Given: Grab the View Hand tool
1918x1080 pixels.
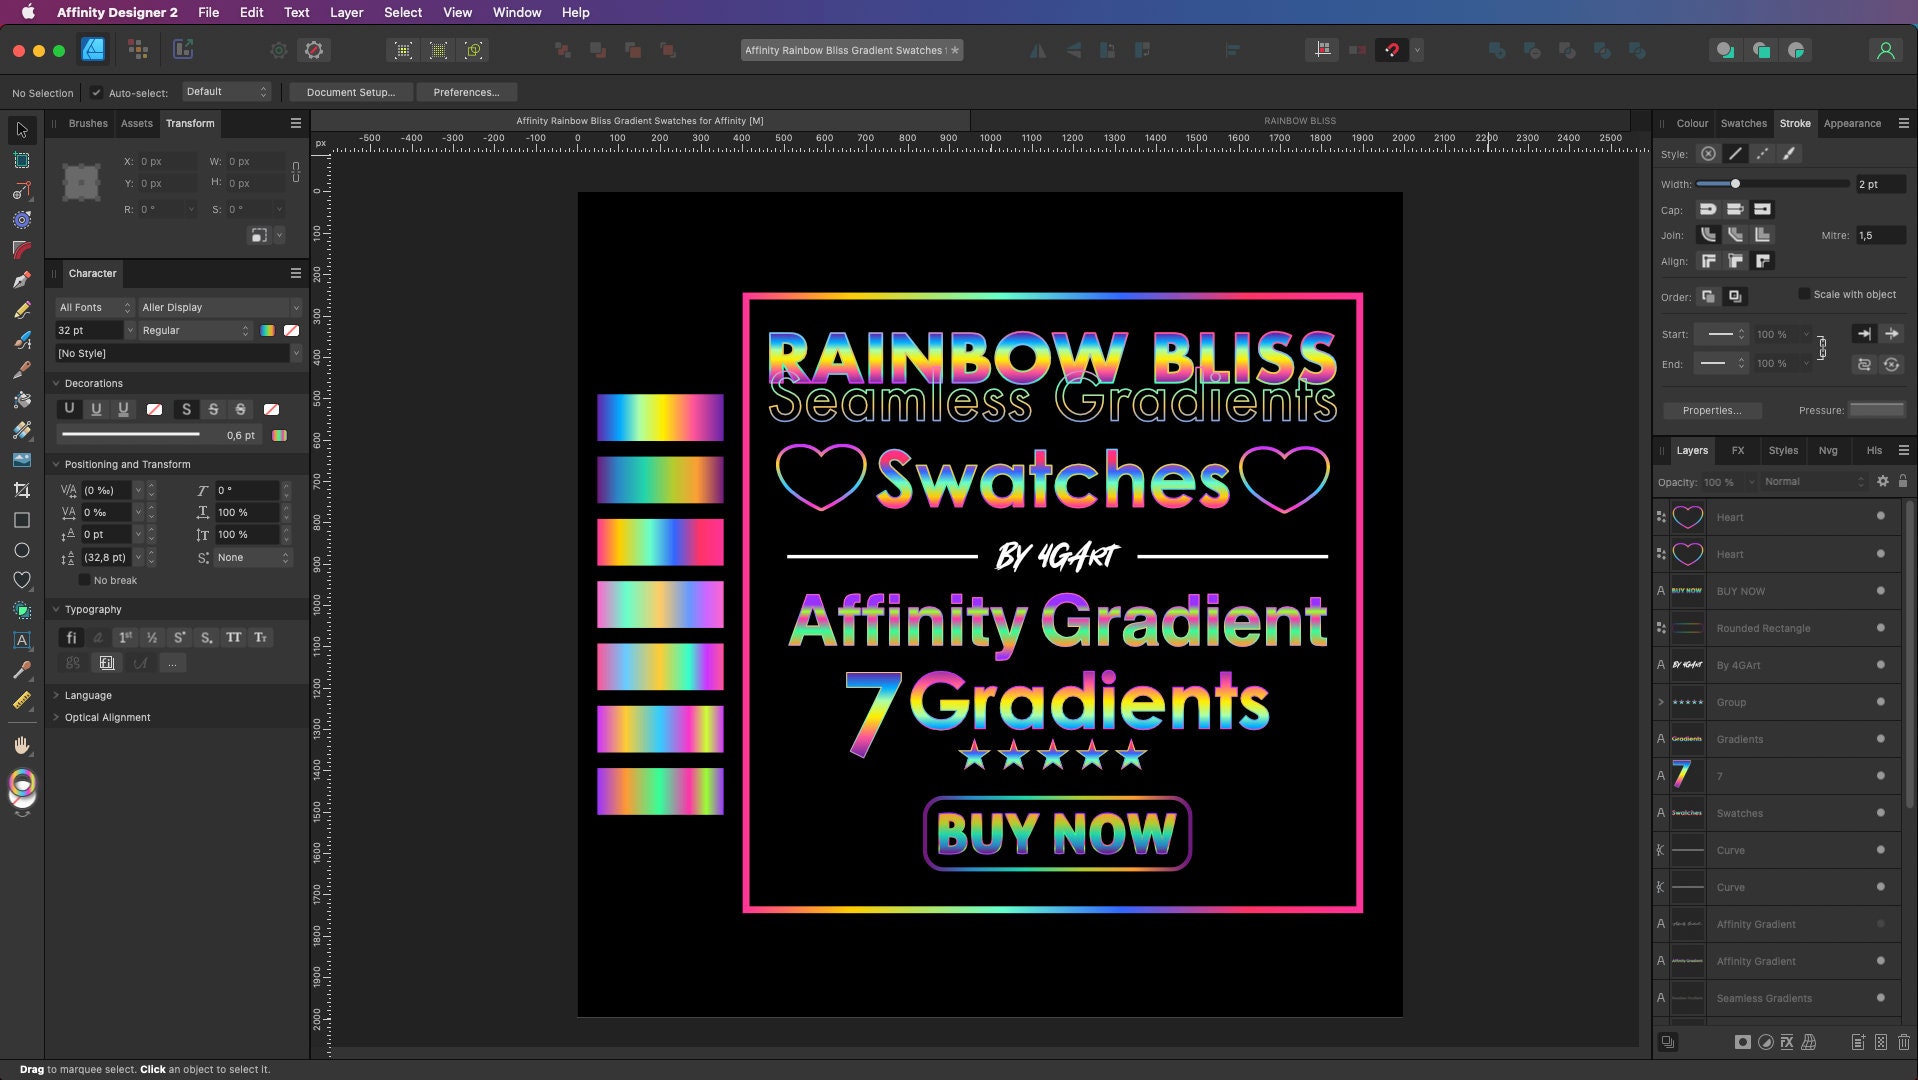Looking at the screenshot, I should point(22,745).
